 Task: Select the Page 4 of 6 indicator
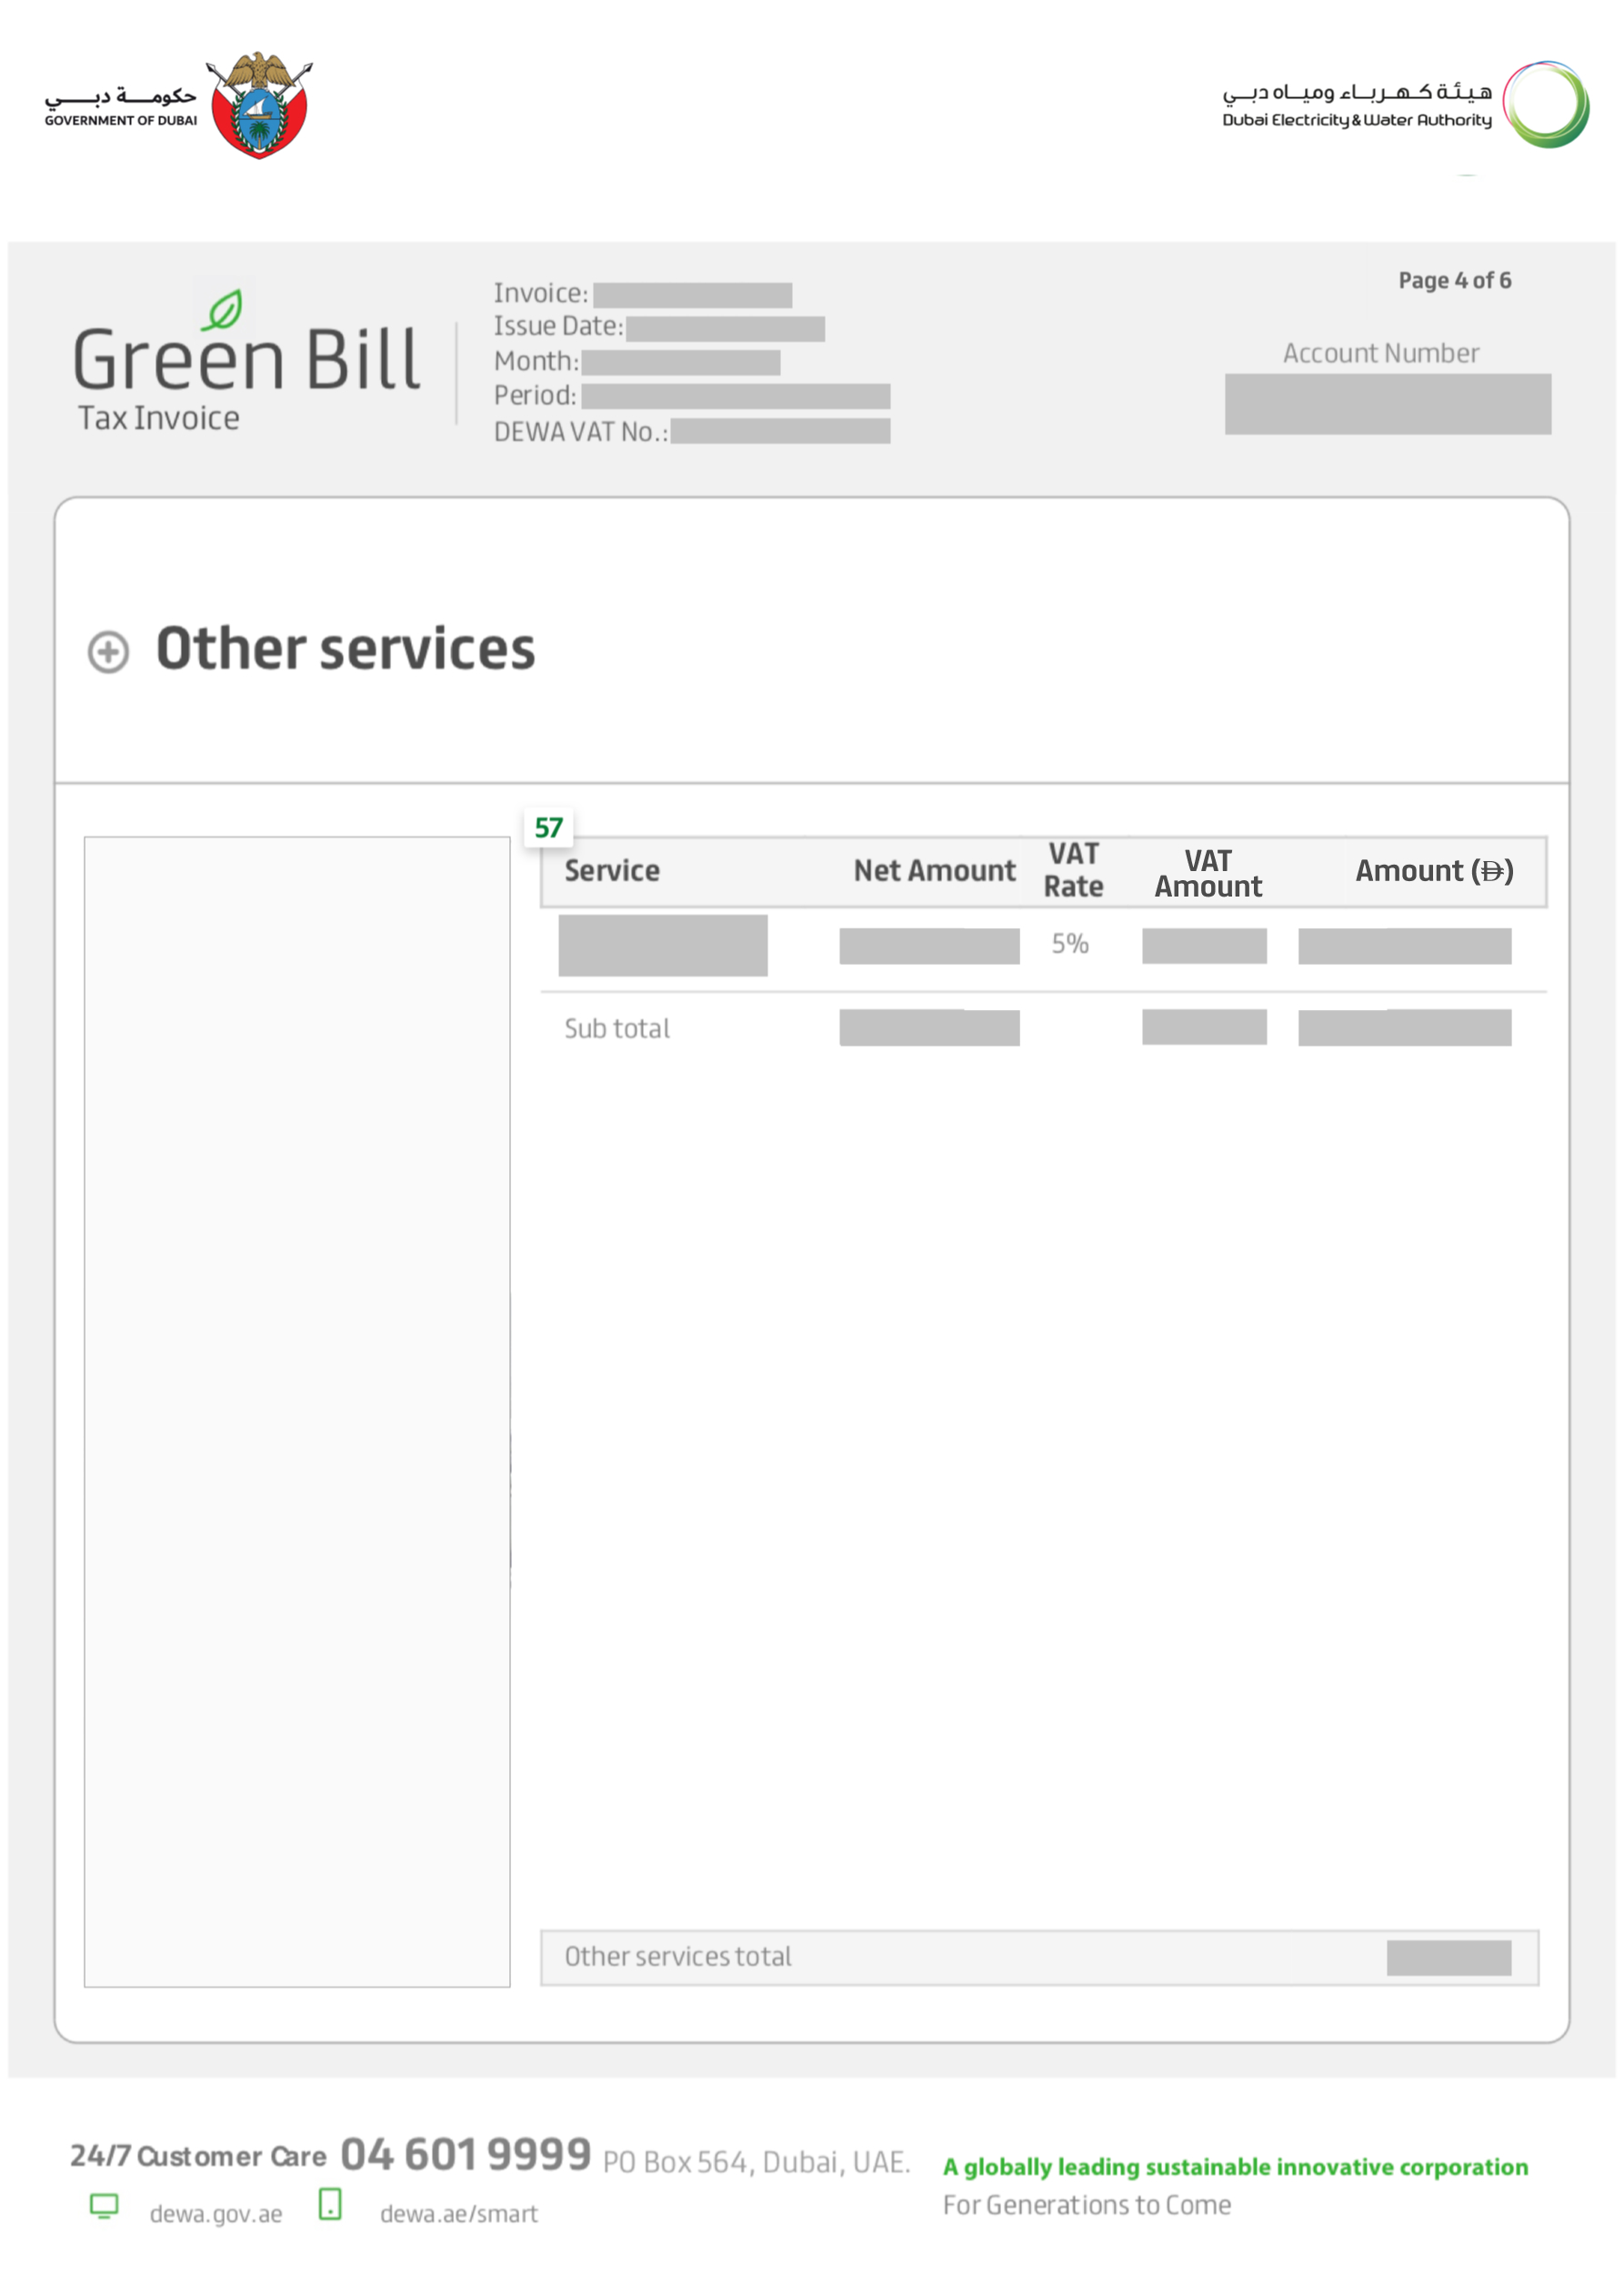tap(1454, 281)
